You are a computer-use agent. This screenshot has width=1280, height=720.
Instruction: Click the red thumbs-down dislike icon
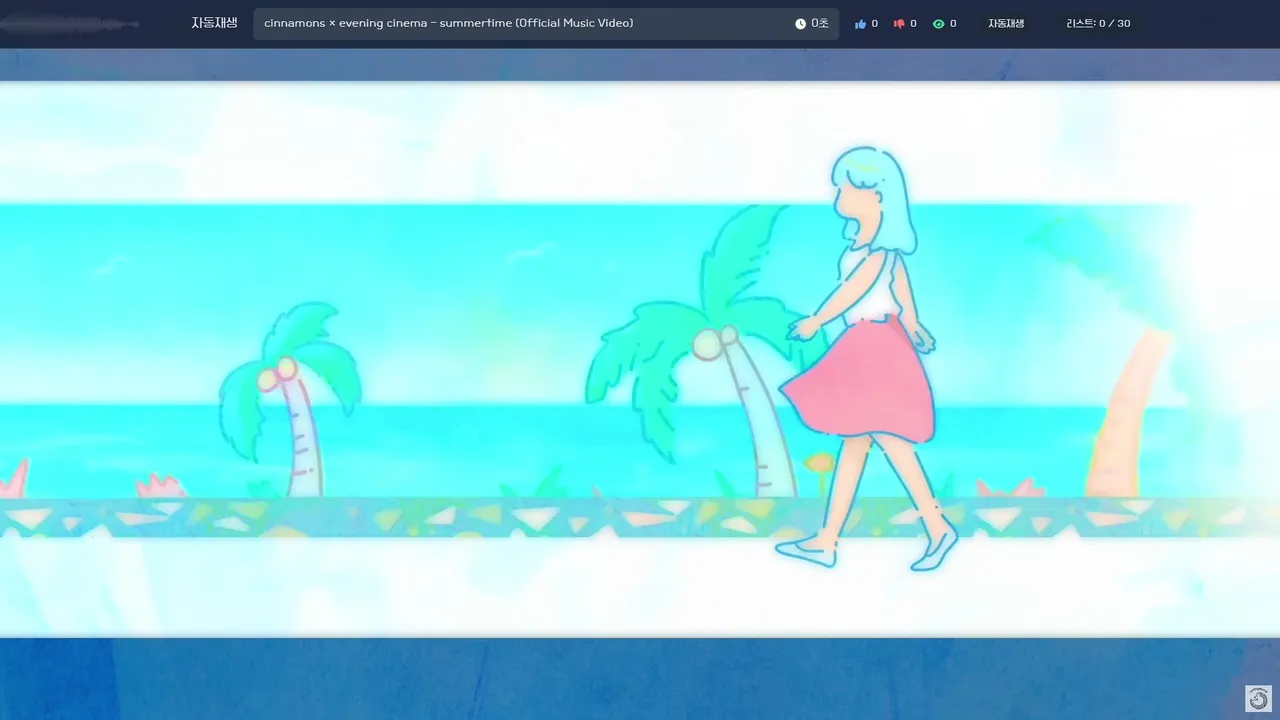pyautogui.click(x=899, y=24)
